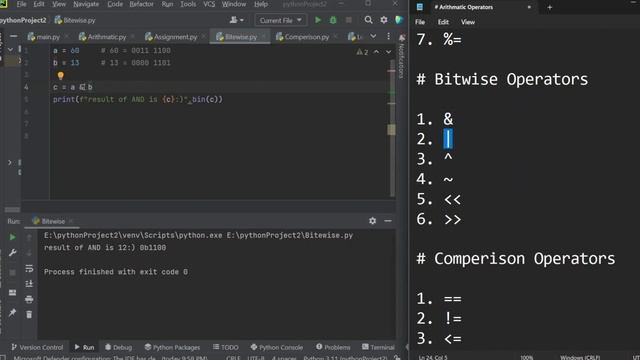
Task: Click code line 'c = a & b'
Action: pyautogui.click(x=72, y=87)
